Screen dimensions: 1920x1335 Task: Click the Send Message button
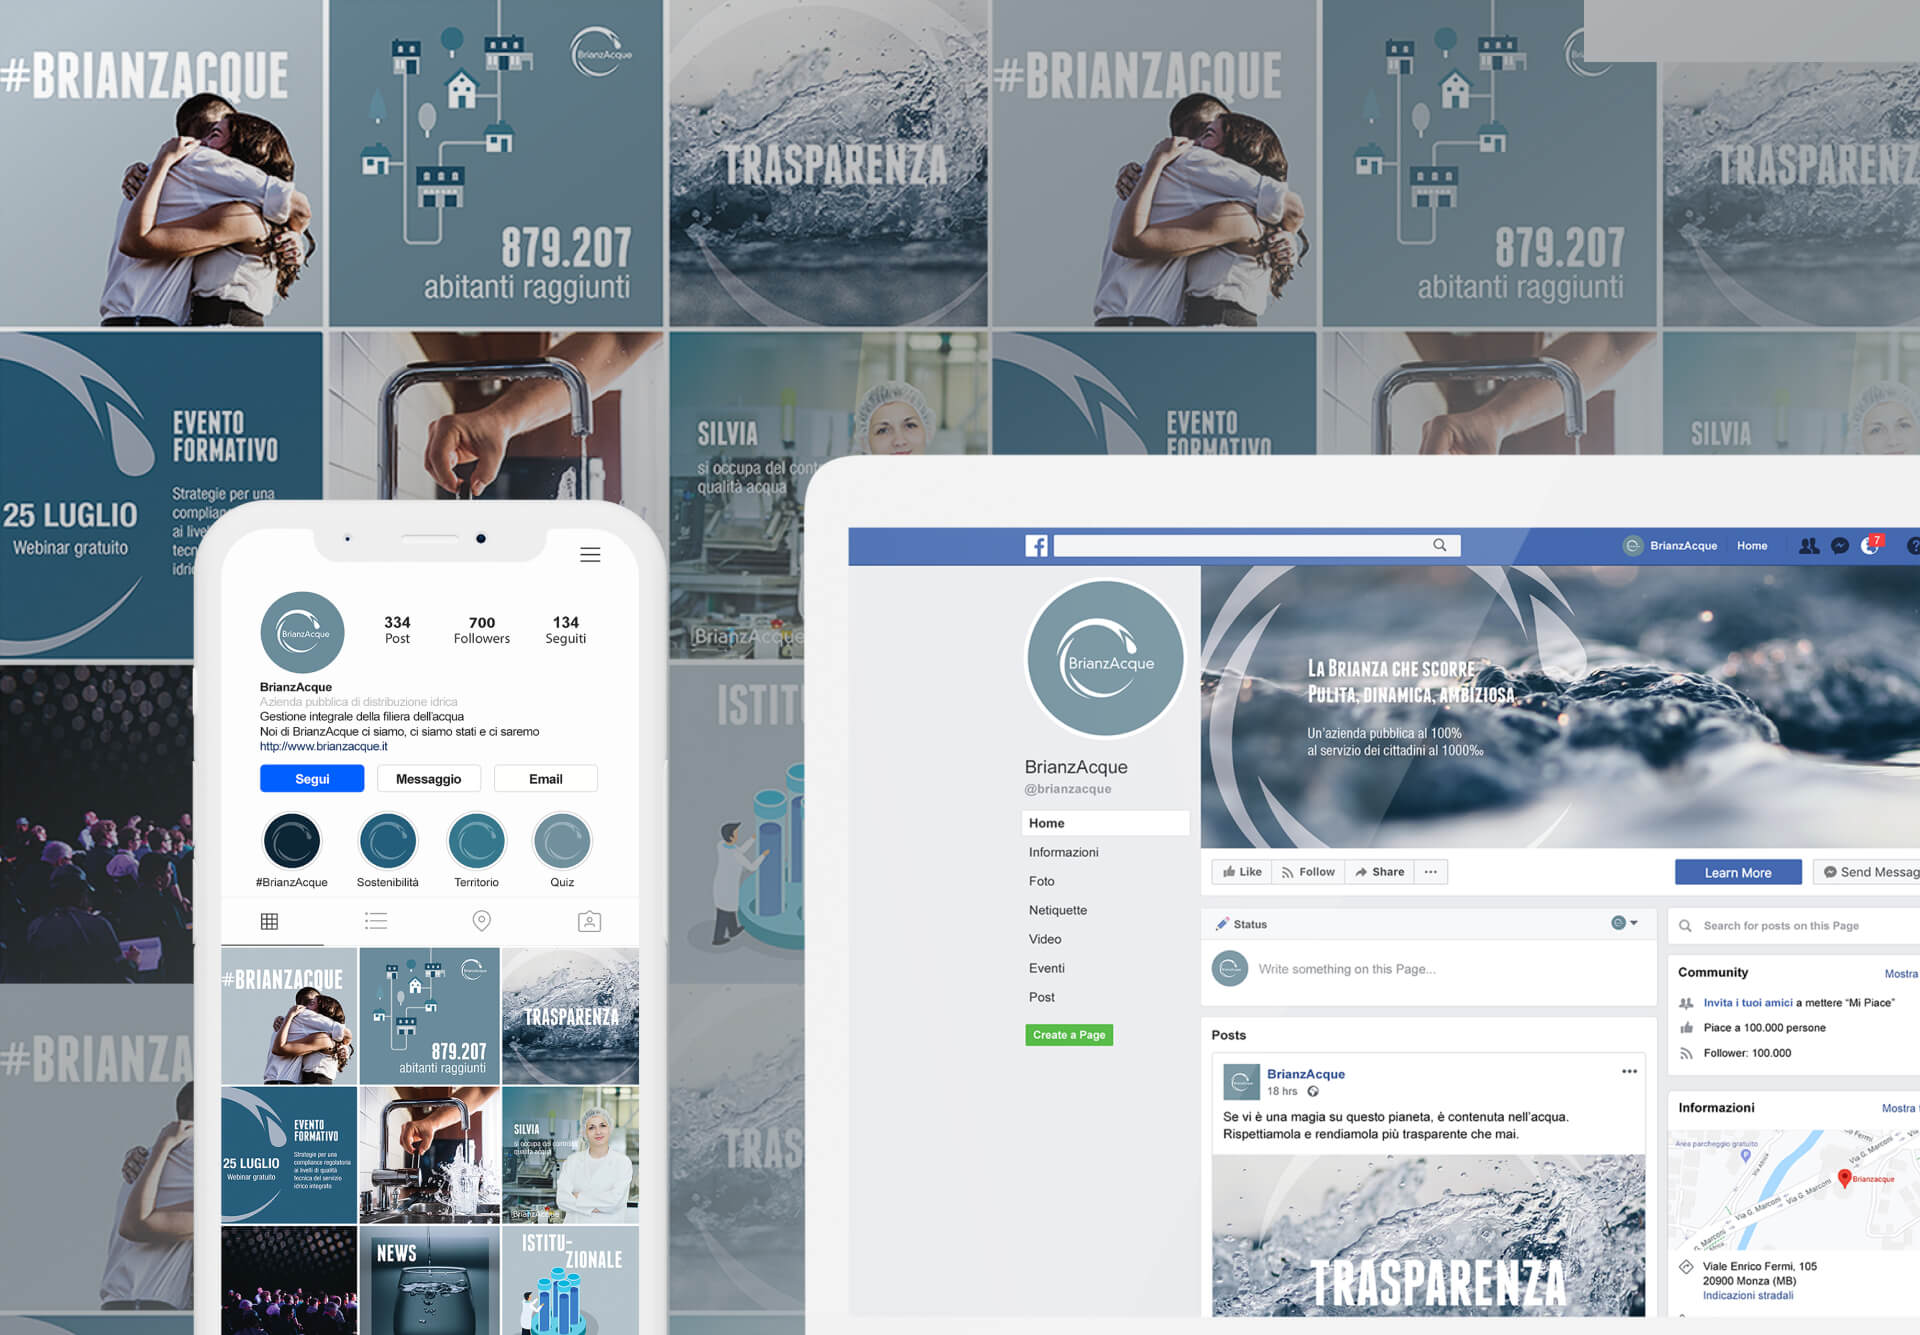tap(1866, 872)
